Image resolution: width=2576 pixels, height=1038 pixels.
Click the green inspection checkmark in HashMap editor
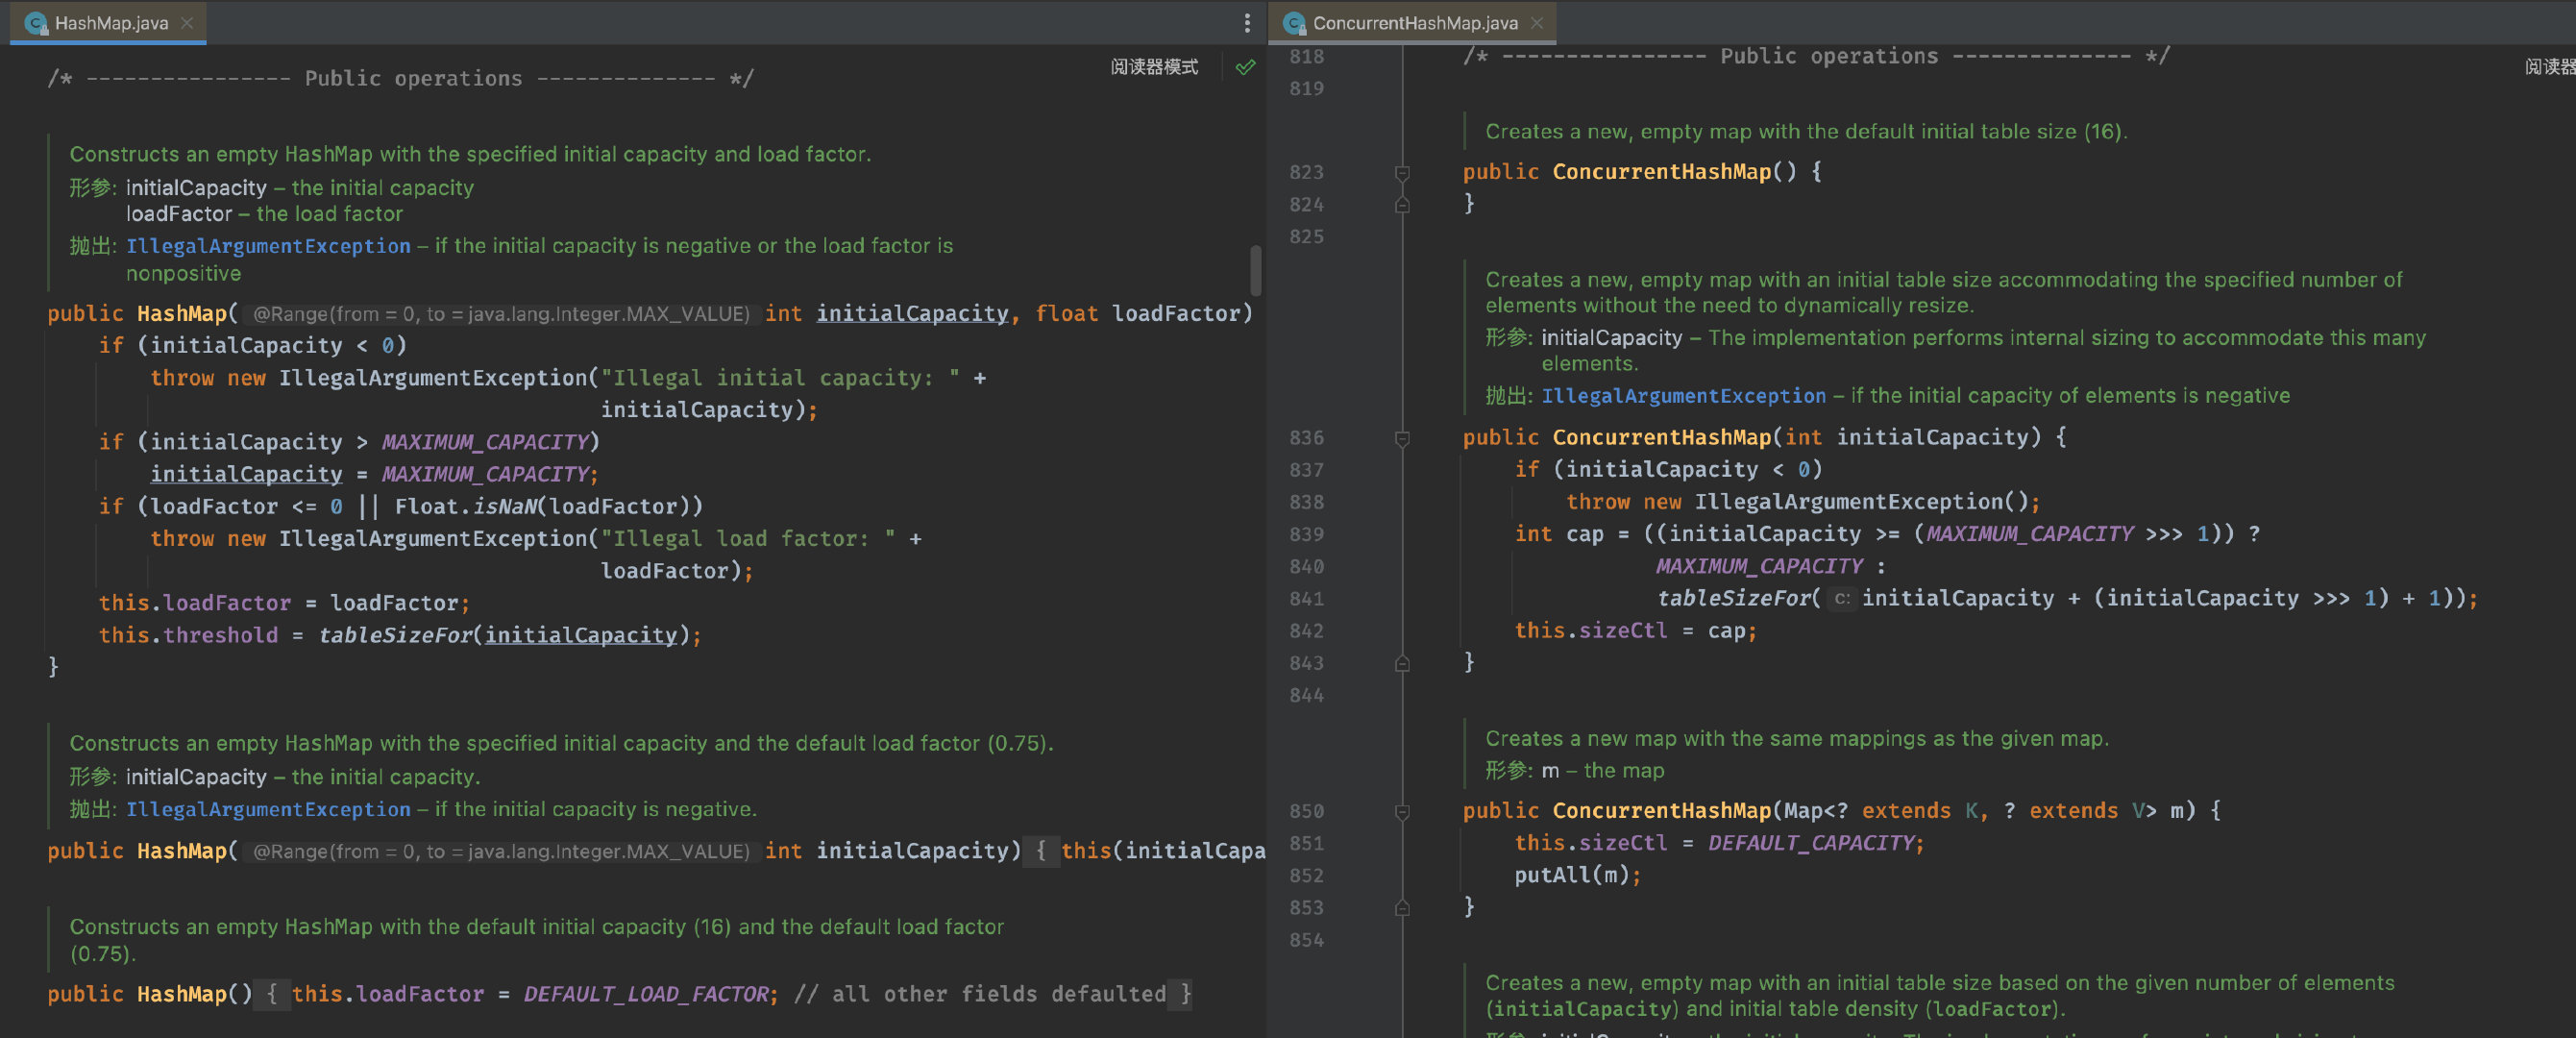(x=1245, y=67)
